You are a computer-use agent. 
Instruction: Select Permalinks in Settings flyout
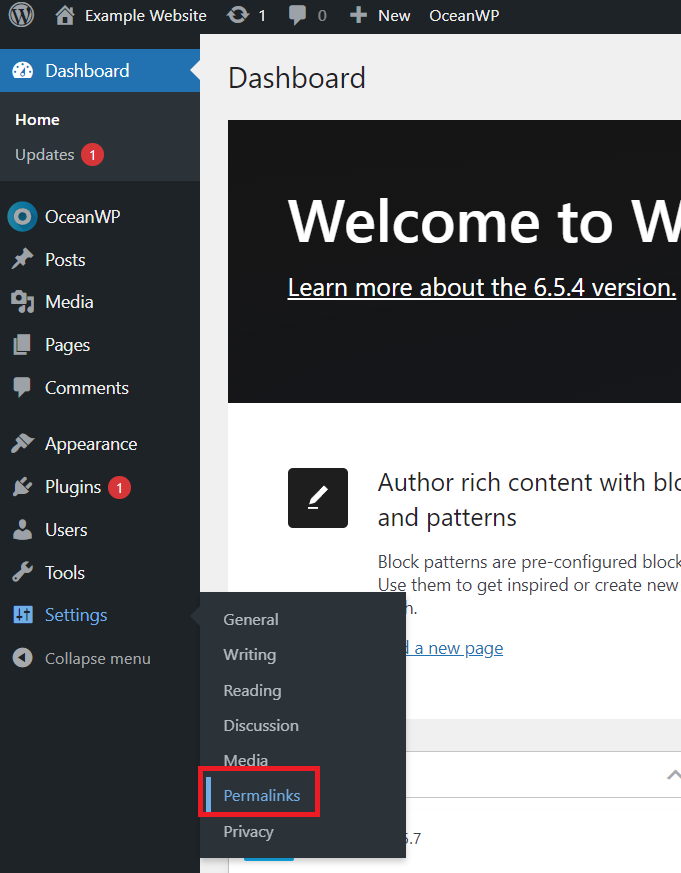(x=262, y=795)
